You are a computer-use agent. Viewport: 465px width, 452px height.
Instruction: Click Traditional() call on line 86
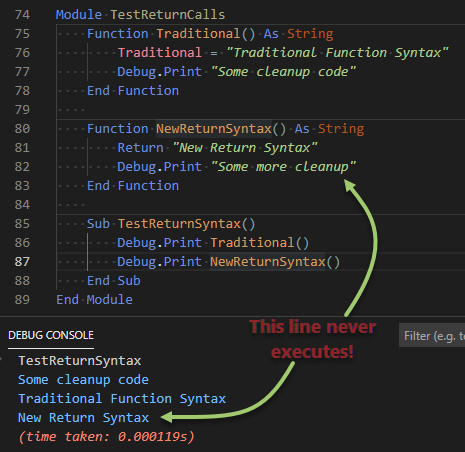point(260,243)
